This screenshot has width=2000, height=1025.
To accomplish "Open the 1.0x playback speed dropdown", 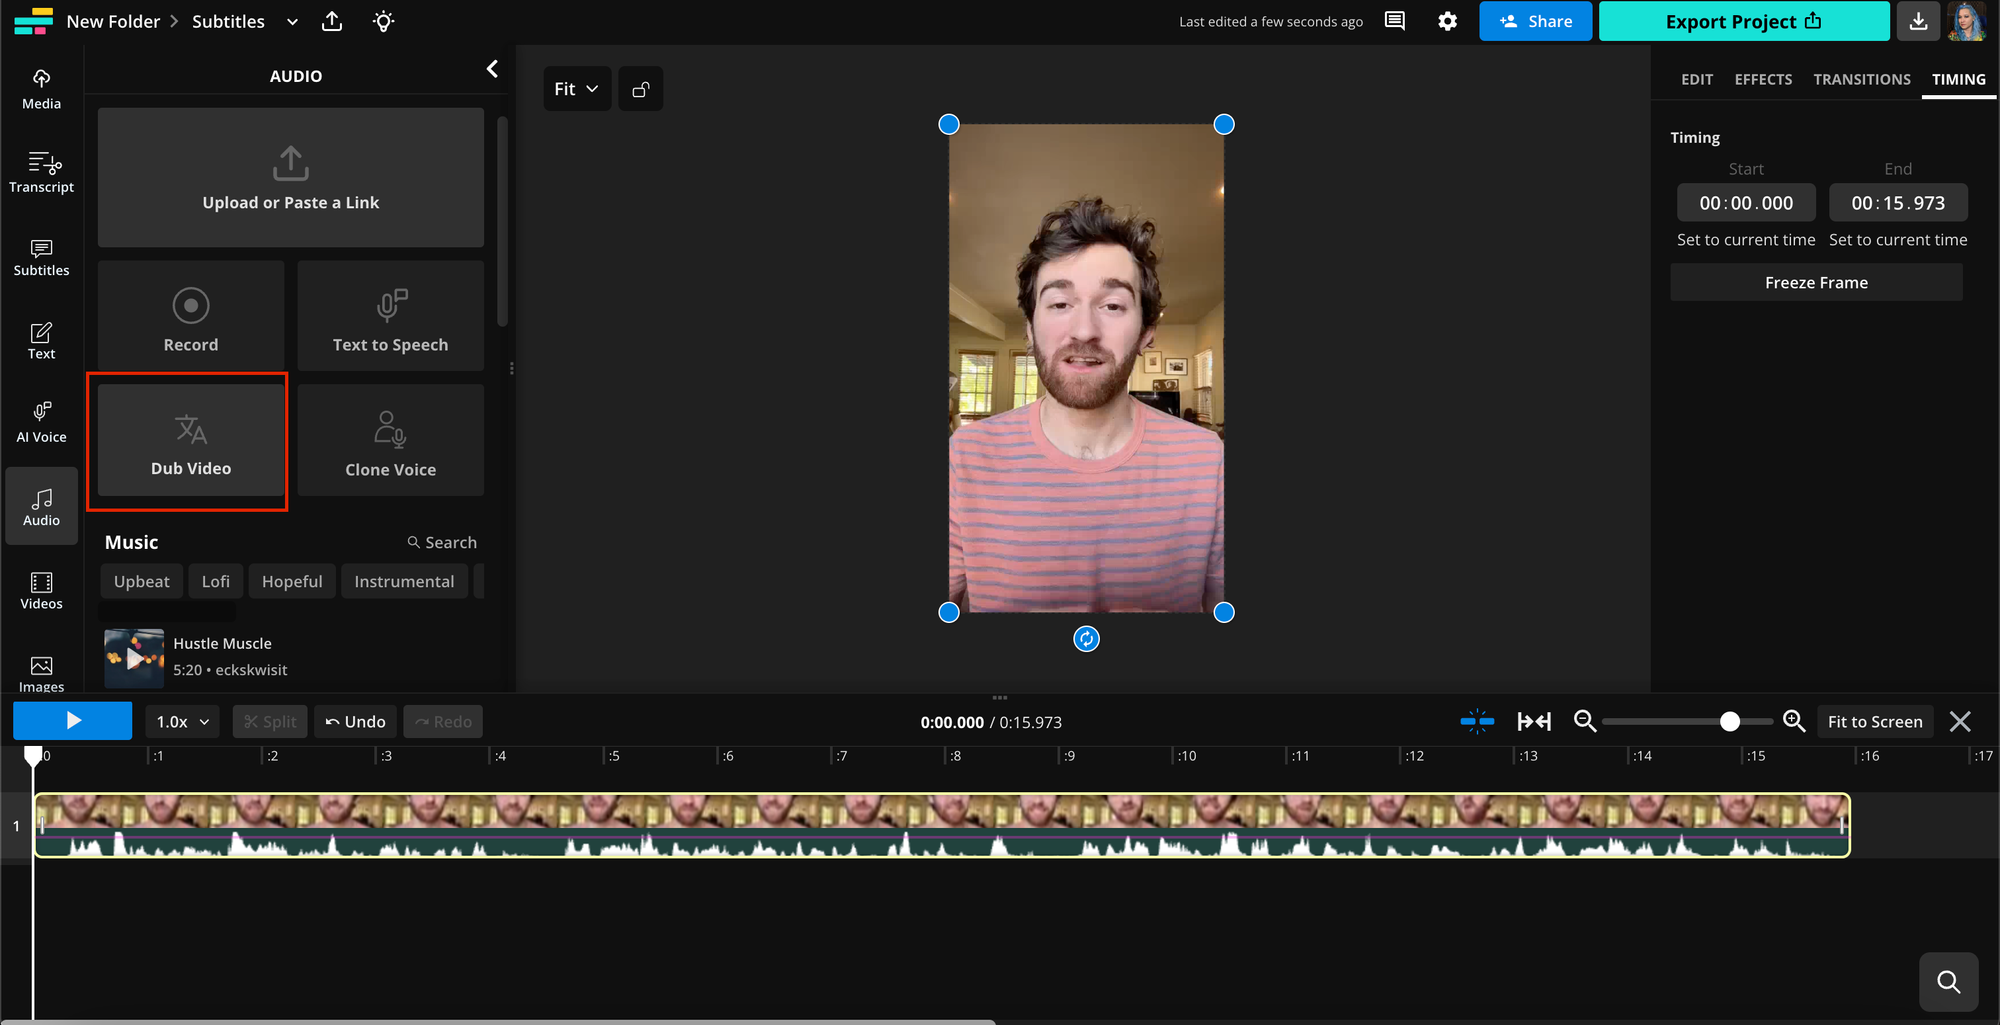I will [x=183, y=721].
